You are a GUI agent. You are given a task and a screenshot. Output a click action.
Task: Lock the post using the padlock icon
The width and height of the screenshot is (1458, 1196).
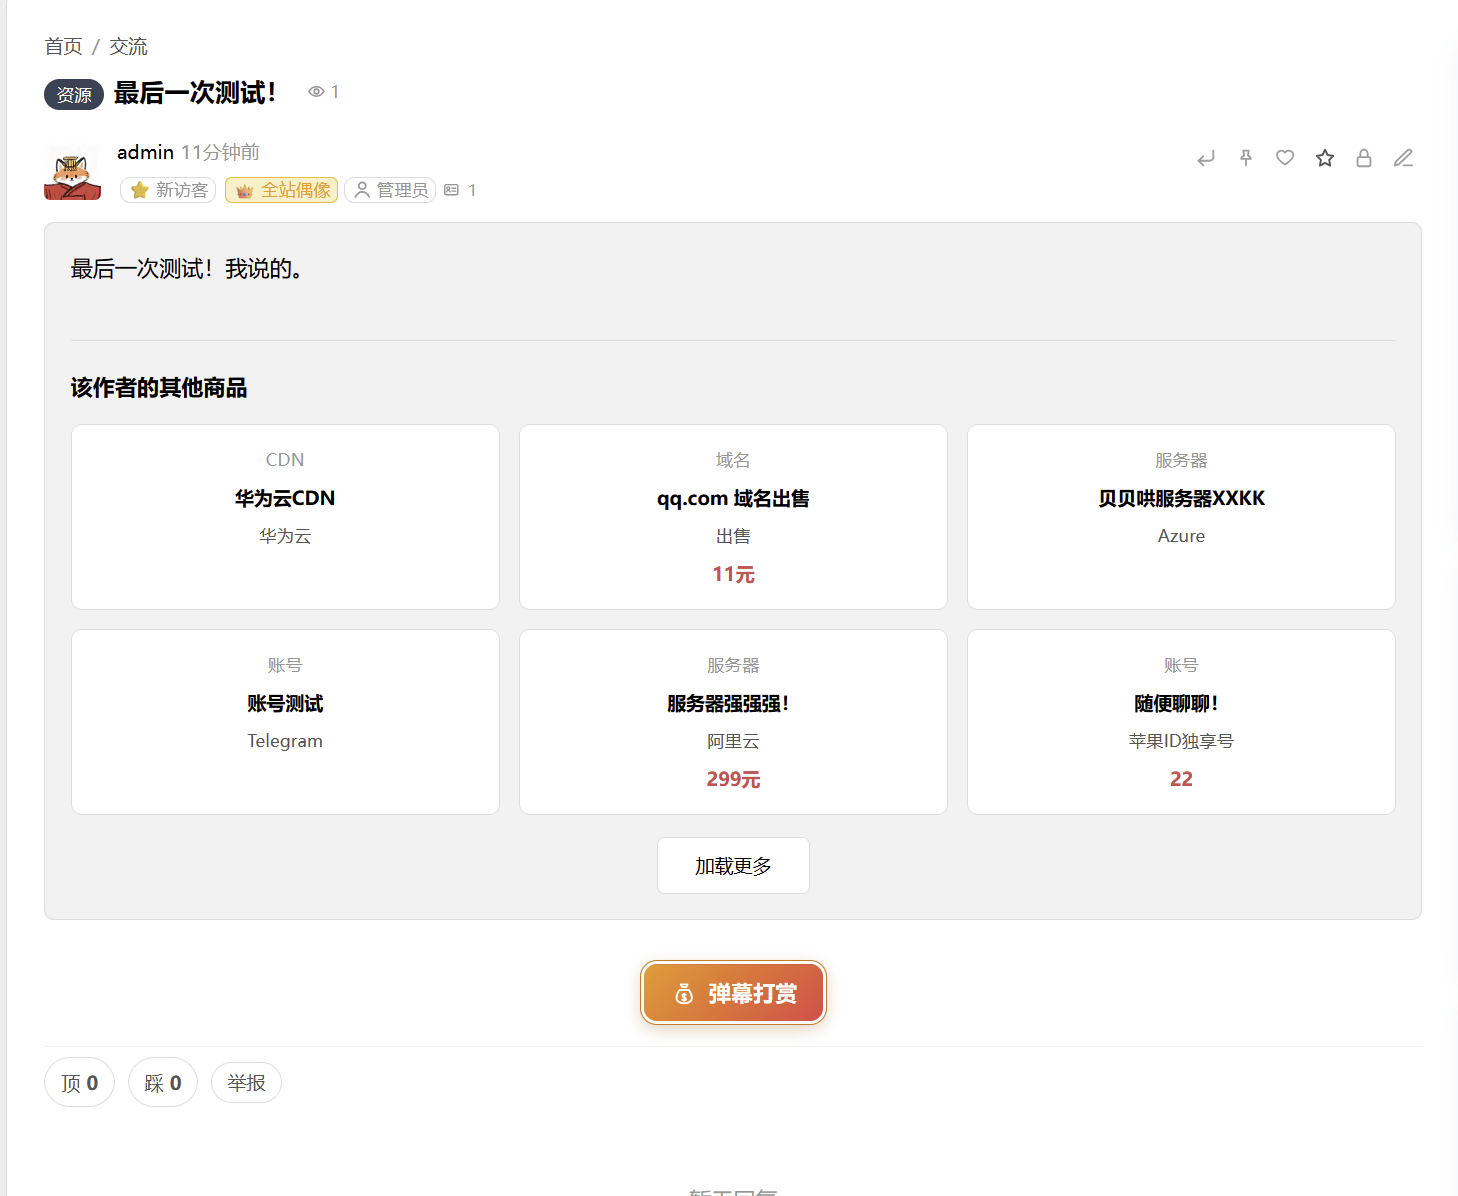point(1364,158)
